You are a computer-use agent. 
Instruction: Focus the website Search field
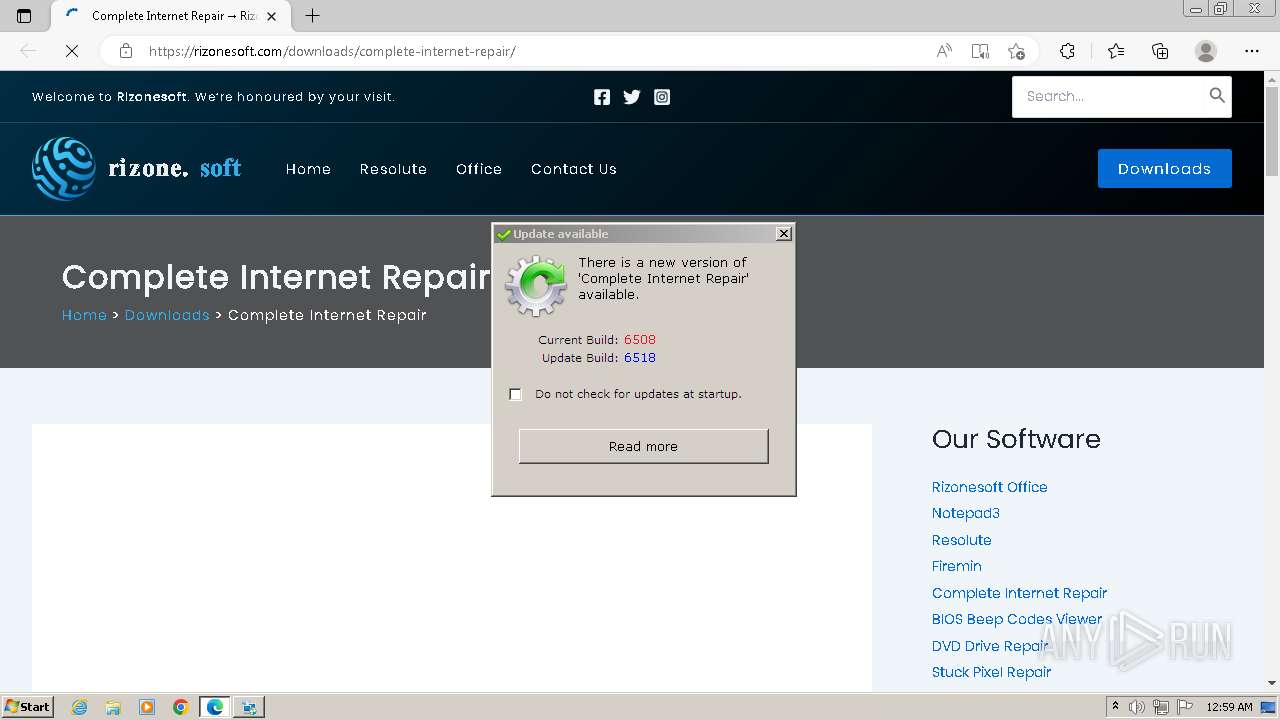tap(1110, 96)
